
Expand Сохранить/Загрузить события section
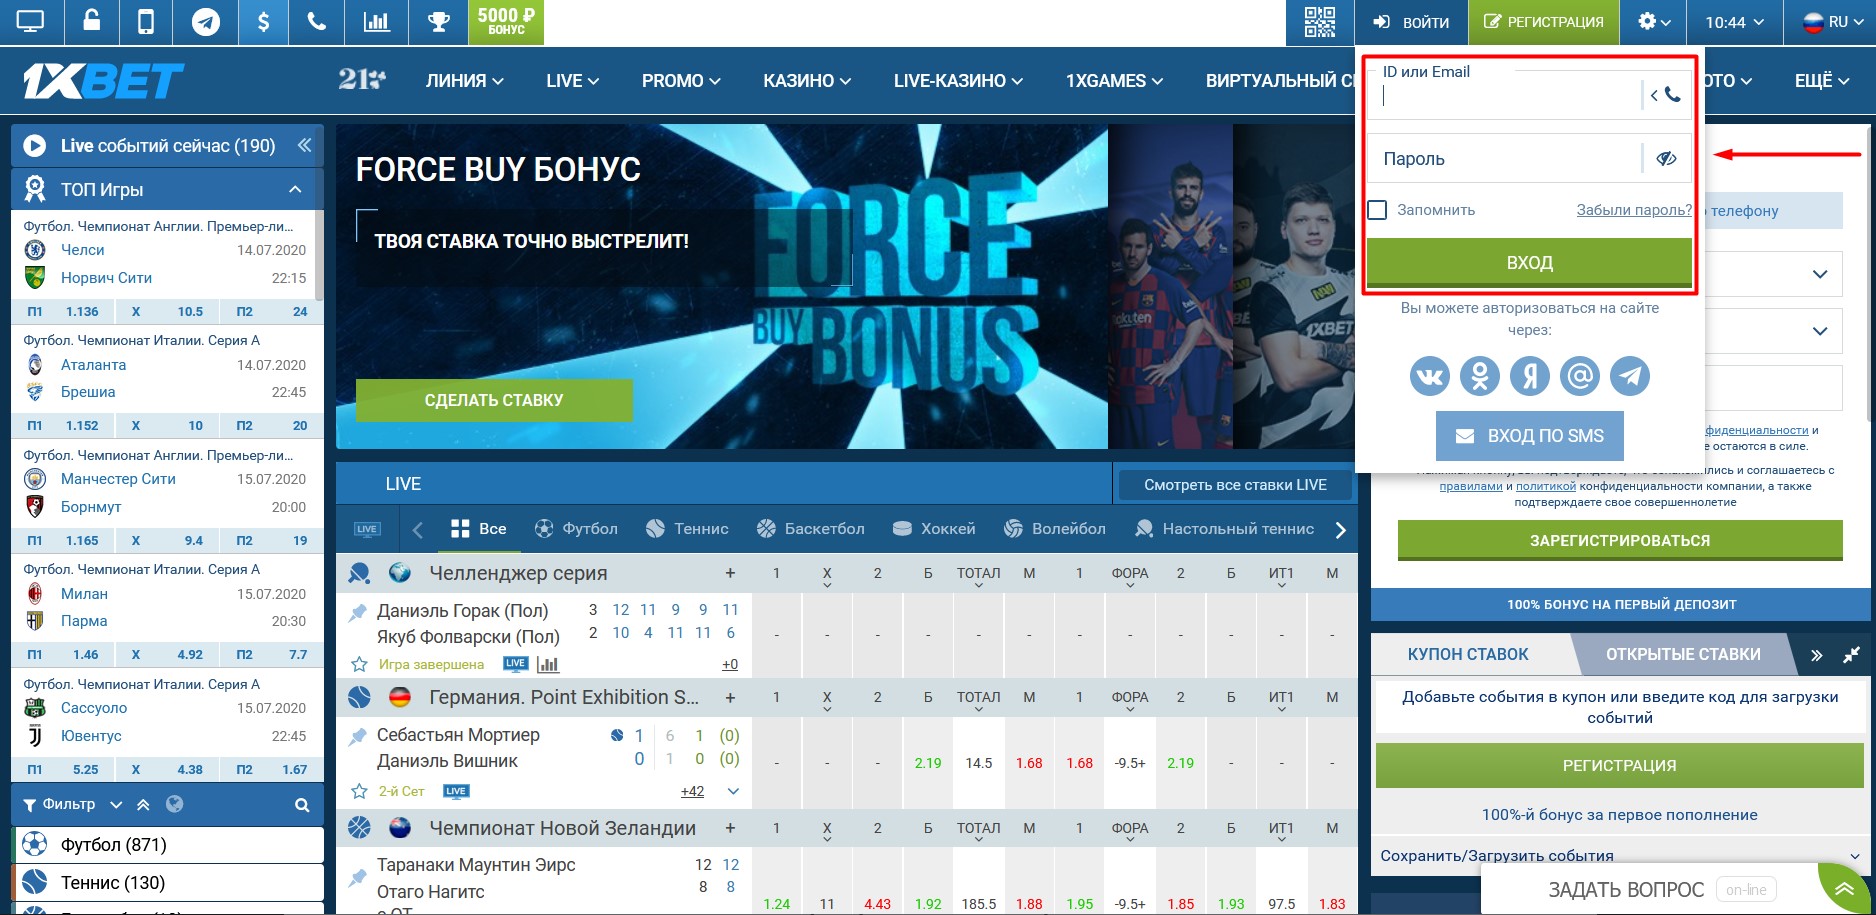[1620, 856]
